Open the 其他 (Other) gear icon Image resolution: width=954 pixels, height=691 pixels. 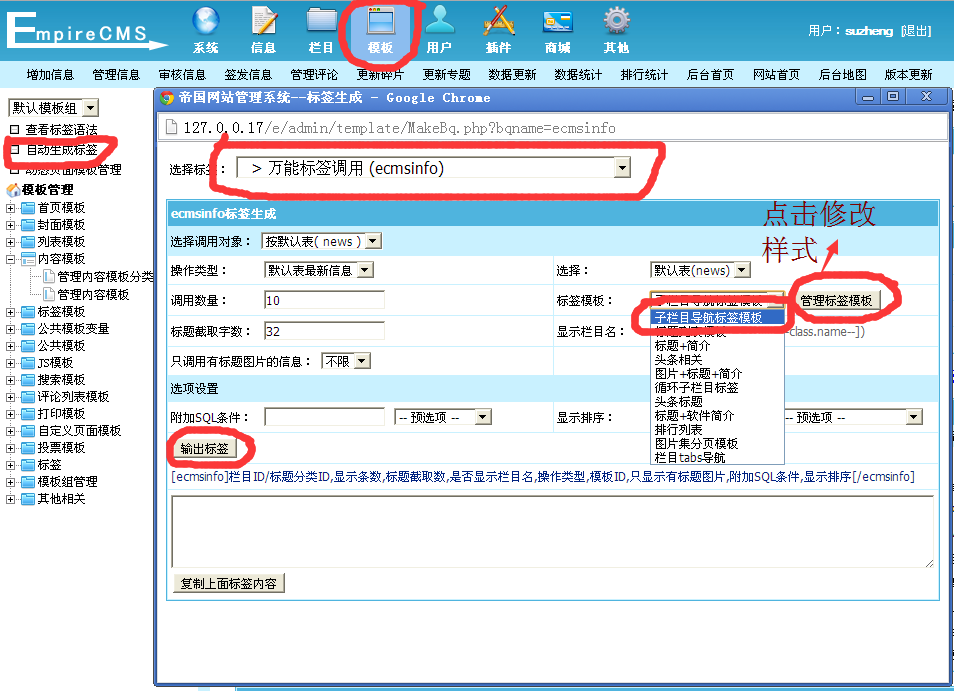(x=616, y=21)
